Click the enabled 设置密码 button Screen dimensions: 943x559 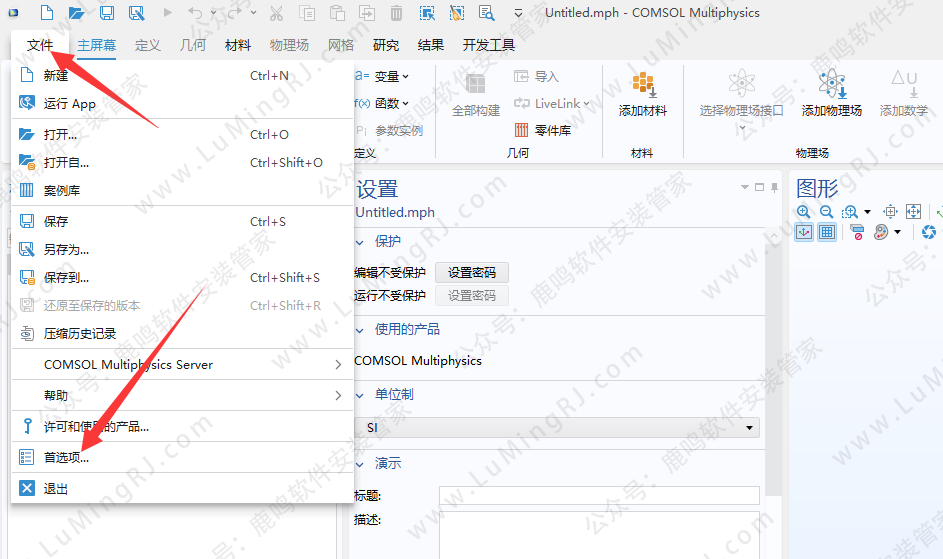click(x=471, y=272)
